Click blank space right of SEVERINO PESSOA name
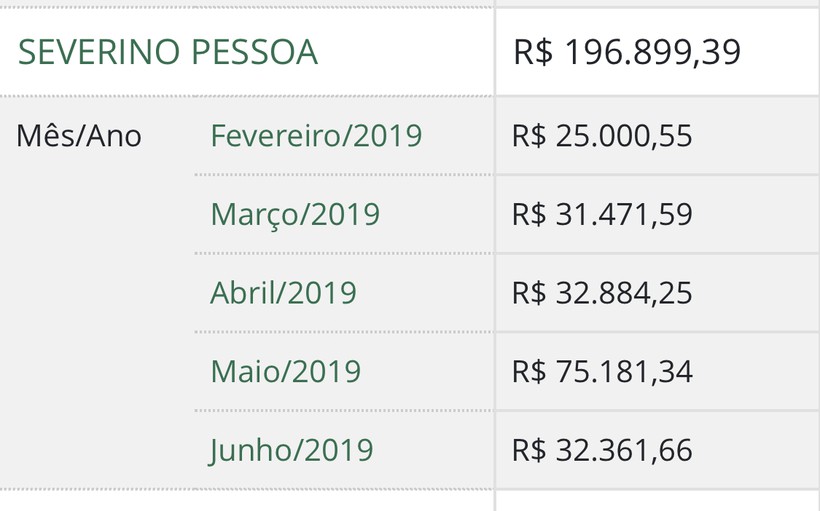Viewport: 820px width, 511px height. [405, 52]
